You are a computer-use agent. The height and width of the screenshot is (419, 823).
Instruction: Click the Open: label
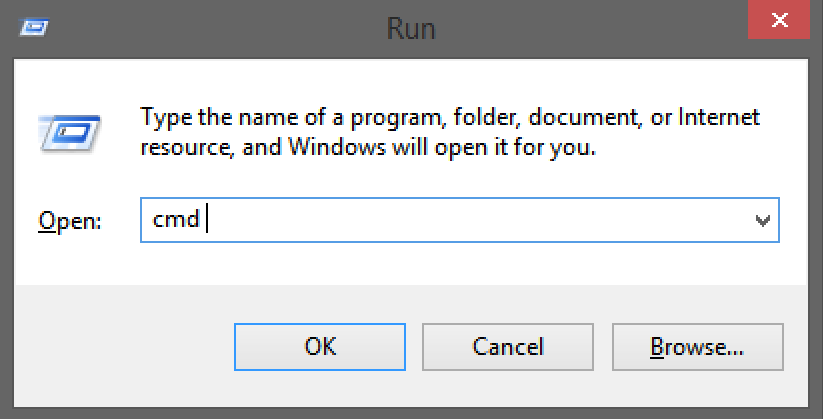coord(69,221)
